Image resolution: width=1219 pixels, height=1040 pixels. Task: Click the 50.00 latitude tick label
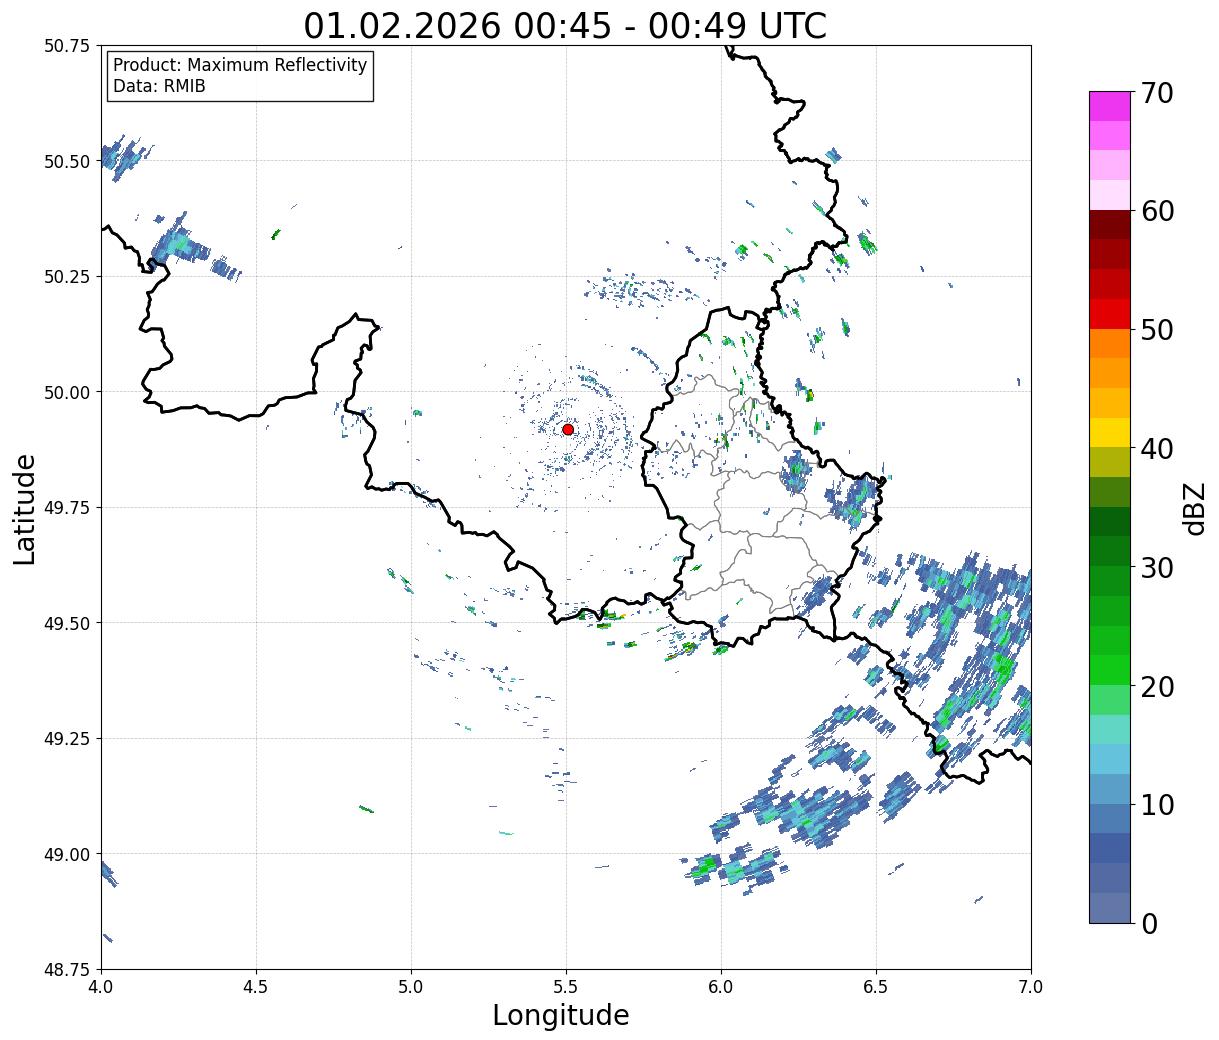coord(68,392)
